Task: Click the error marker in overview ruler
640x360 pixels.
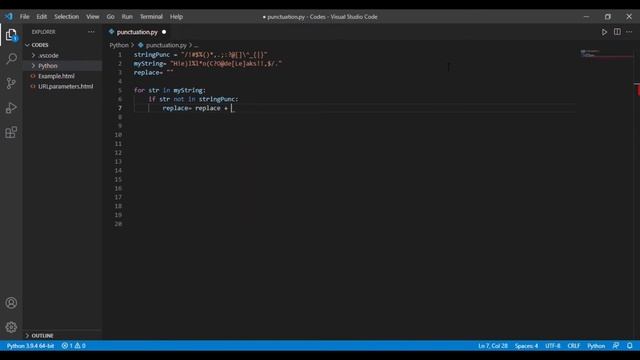Action: point(637,90)
